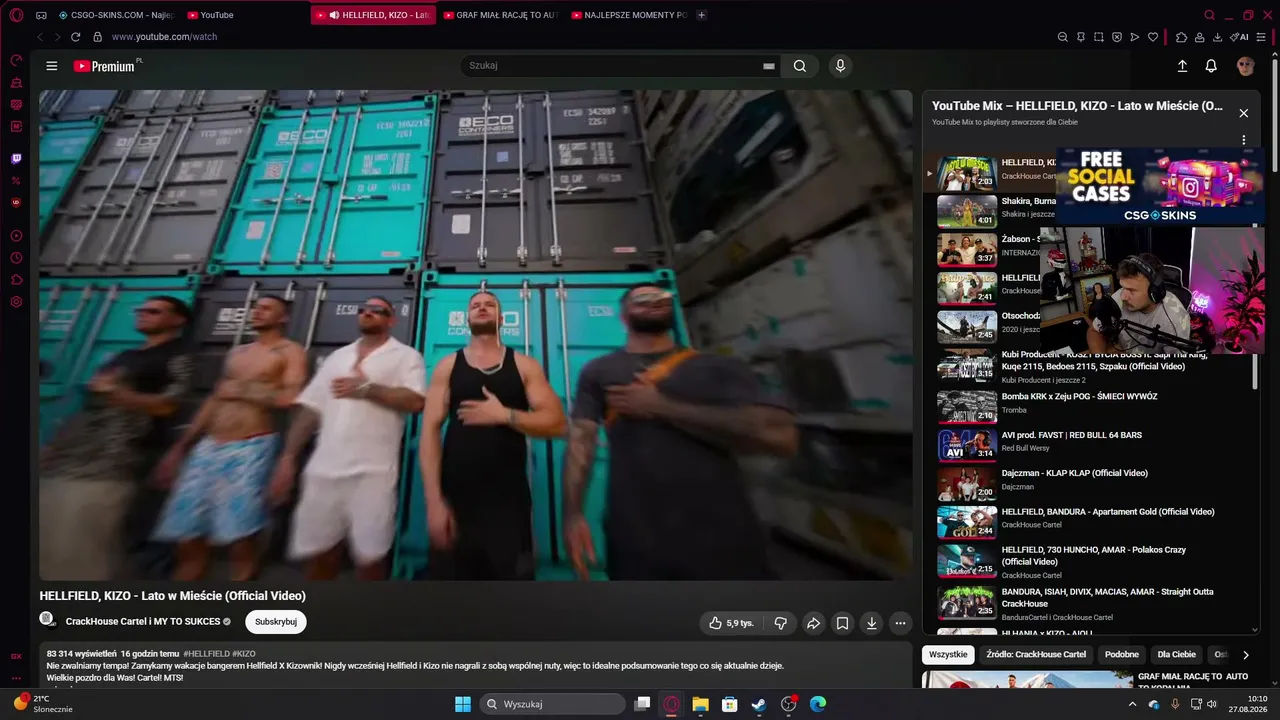
Task: Switch to GRAF MIAŁ RACJĘ browser tab
Action: (x=499, y=15)
